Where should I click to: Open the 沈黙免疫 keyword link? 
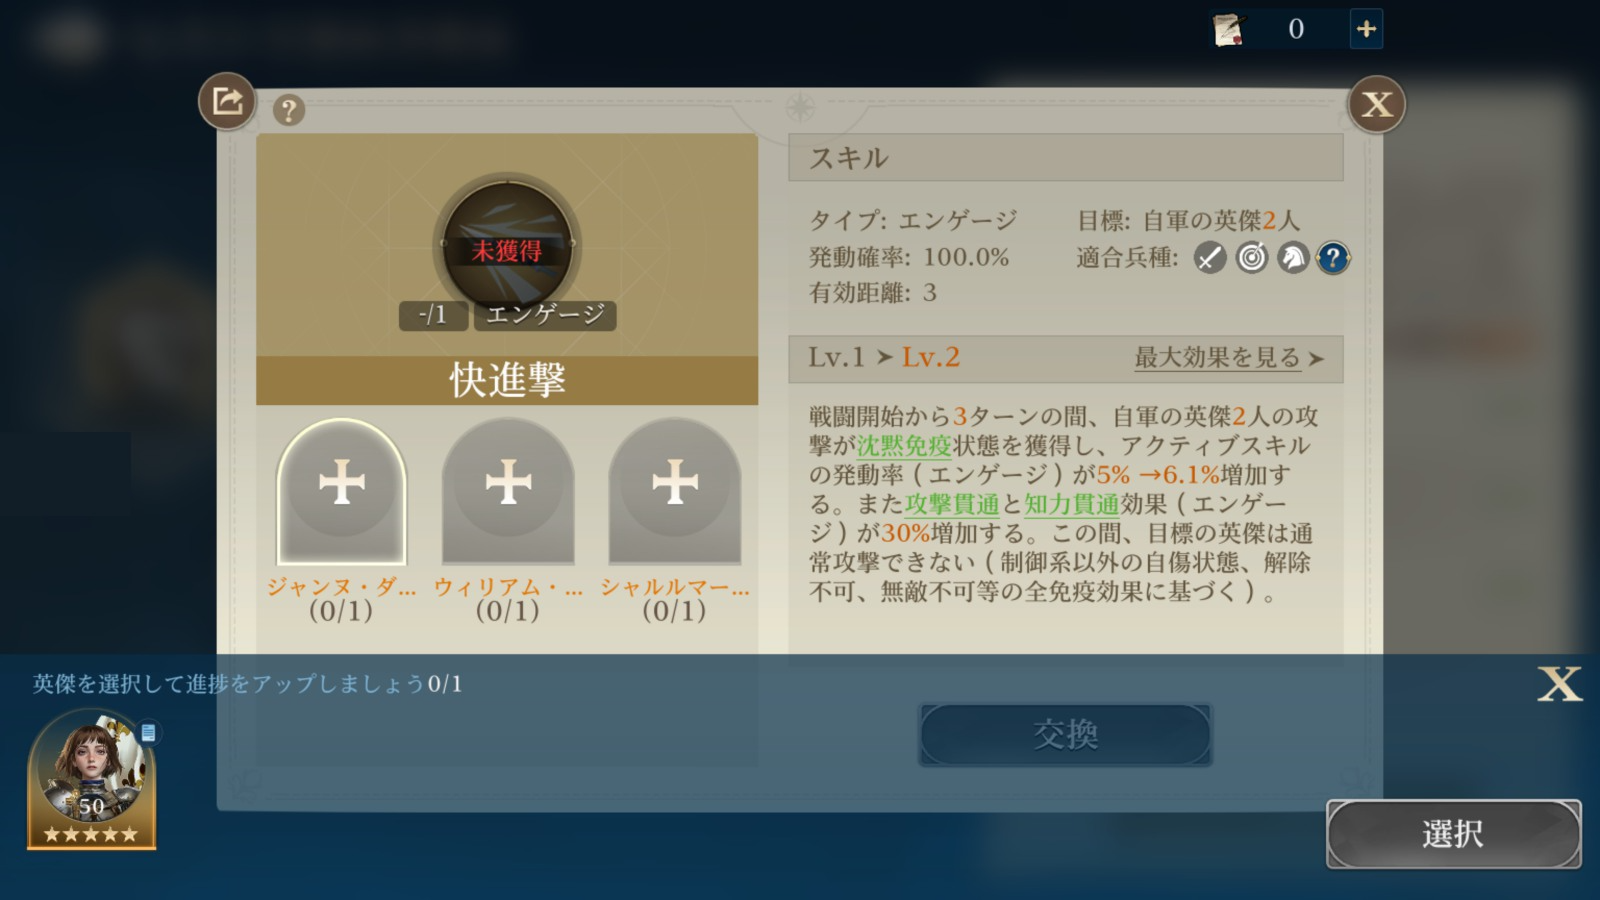(x=904, y=446)
